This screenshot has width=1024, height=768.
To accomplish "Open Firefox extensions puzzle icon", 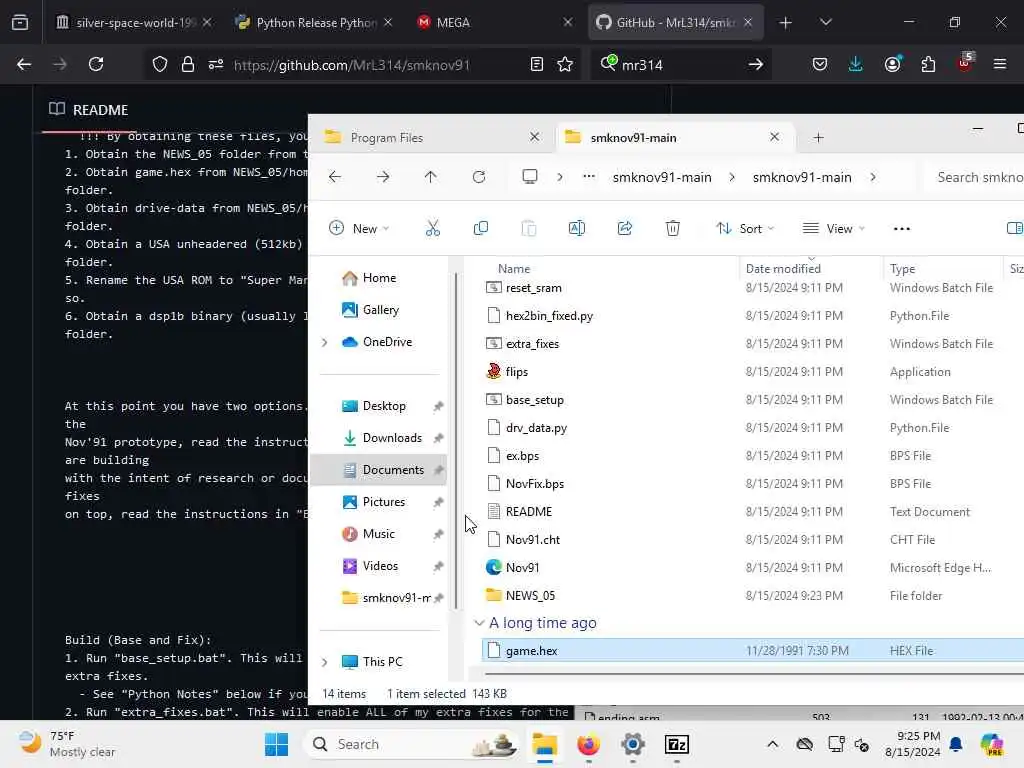I will tap(928, 64).
